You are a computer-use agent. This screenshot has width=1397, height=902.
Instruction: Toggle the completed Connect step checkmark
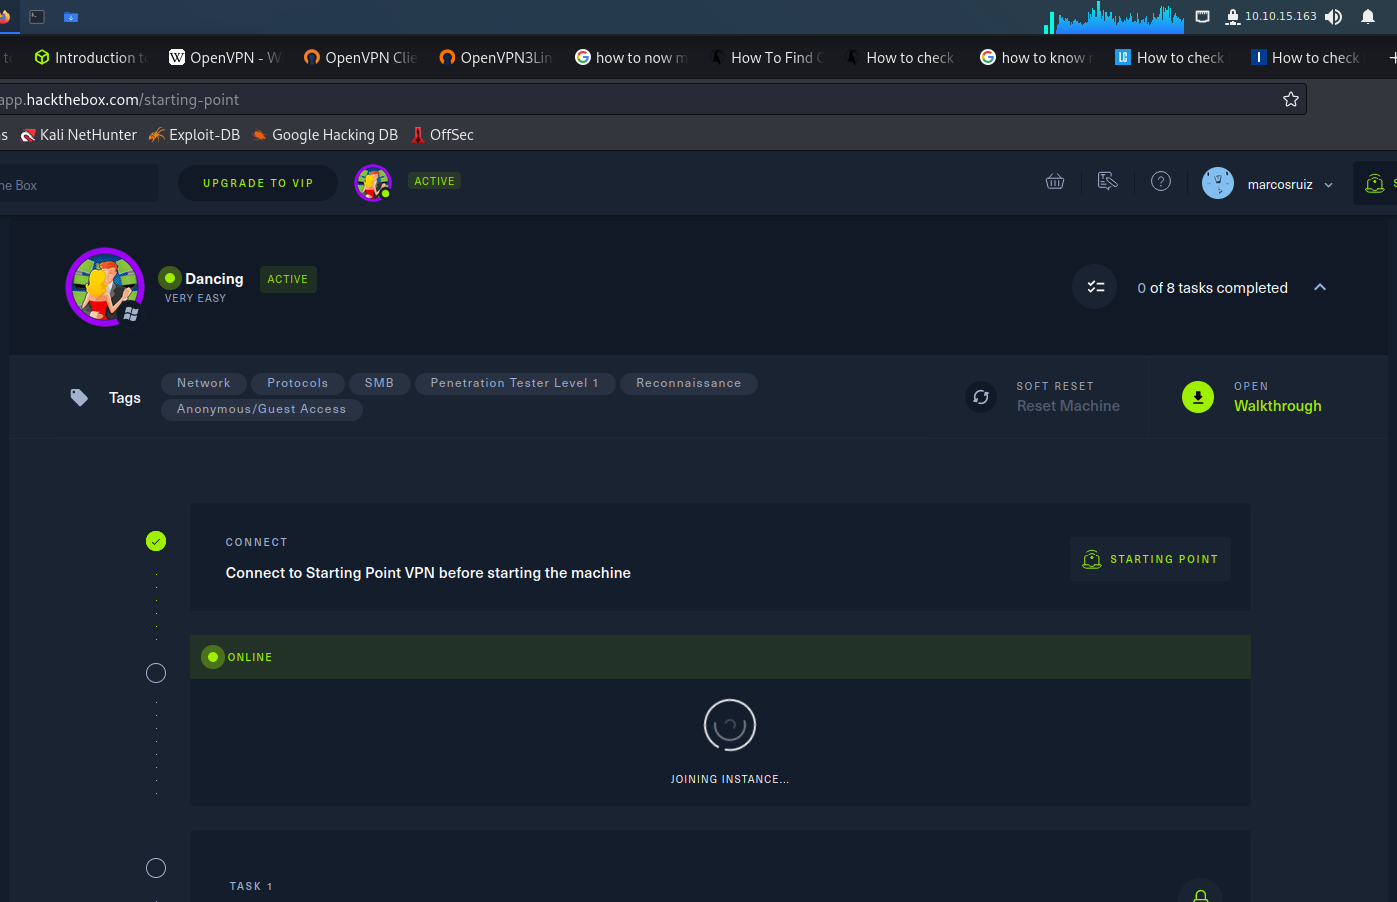[x=156, y=541]
